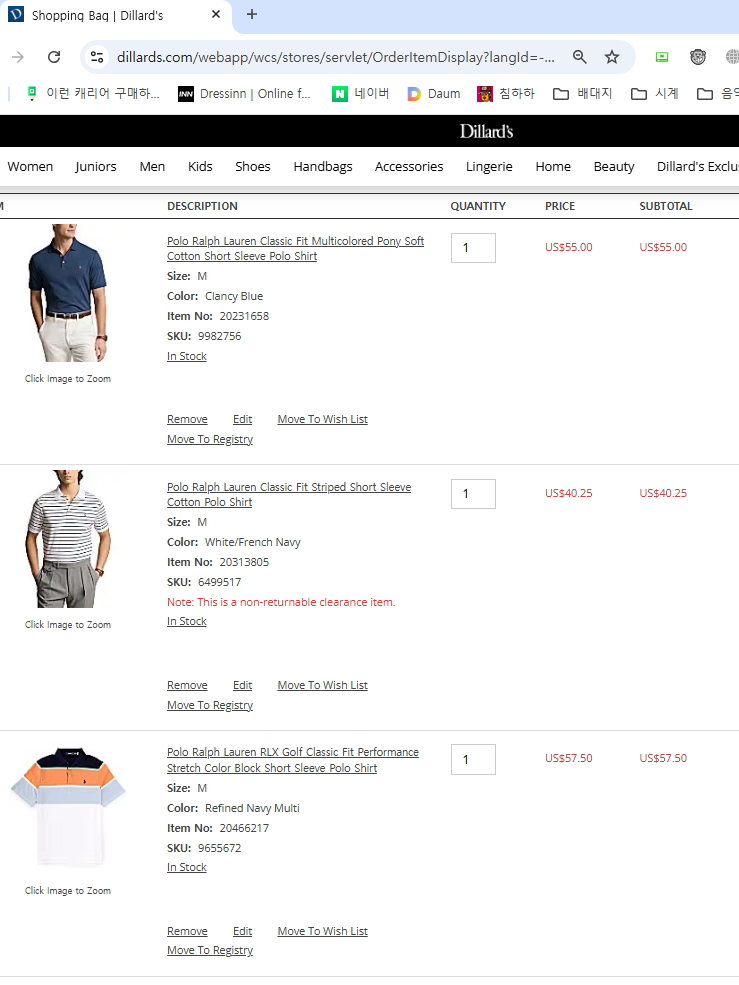
Task: Click the monkey face extension icon
Action: pos(698,57)
